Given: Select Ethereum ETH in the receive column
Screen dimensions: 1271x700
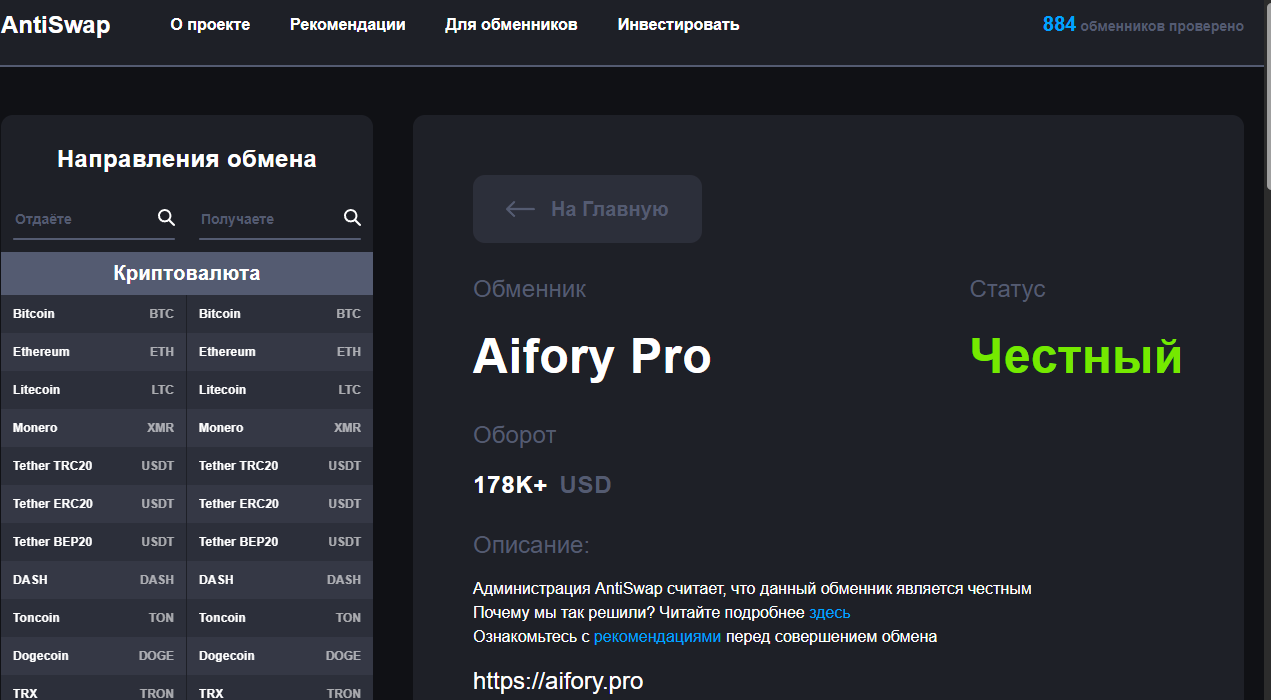Looking at the screenshot, I should 279,352.
